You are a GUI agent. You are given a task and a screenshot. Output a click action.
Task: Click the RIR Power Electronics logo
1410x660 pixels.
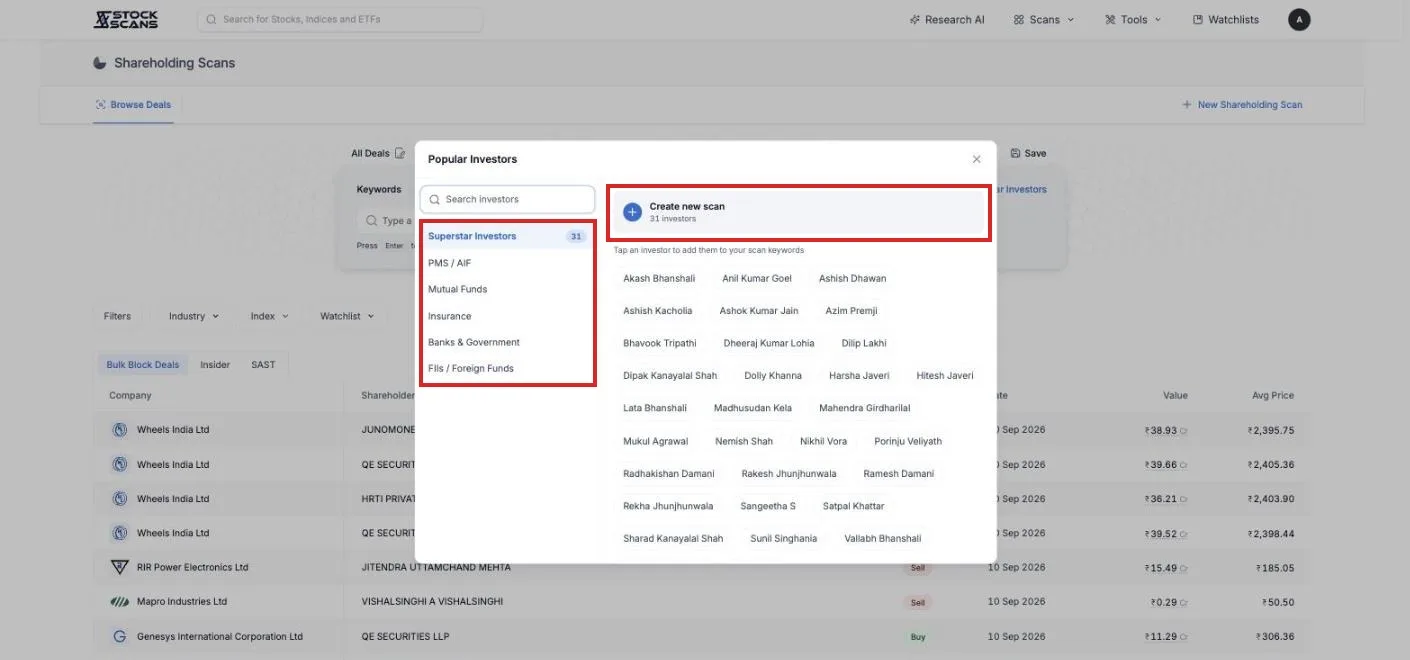119,567
